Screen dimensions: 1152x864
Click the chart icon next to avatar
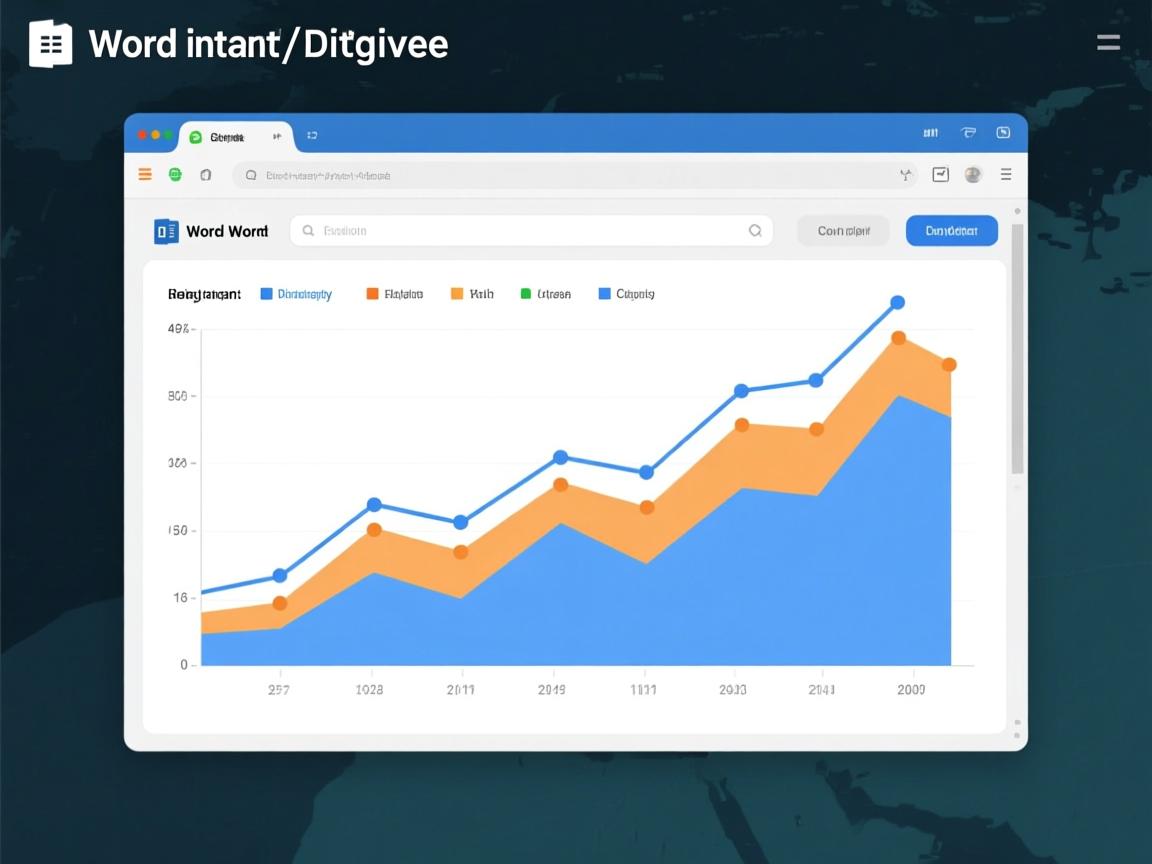[940, 174]
